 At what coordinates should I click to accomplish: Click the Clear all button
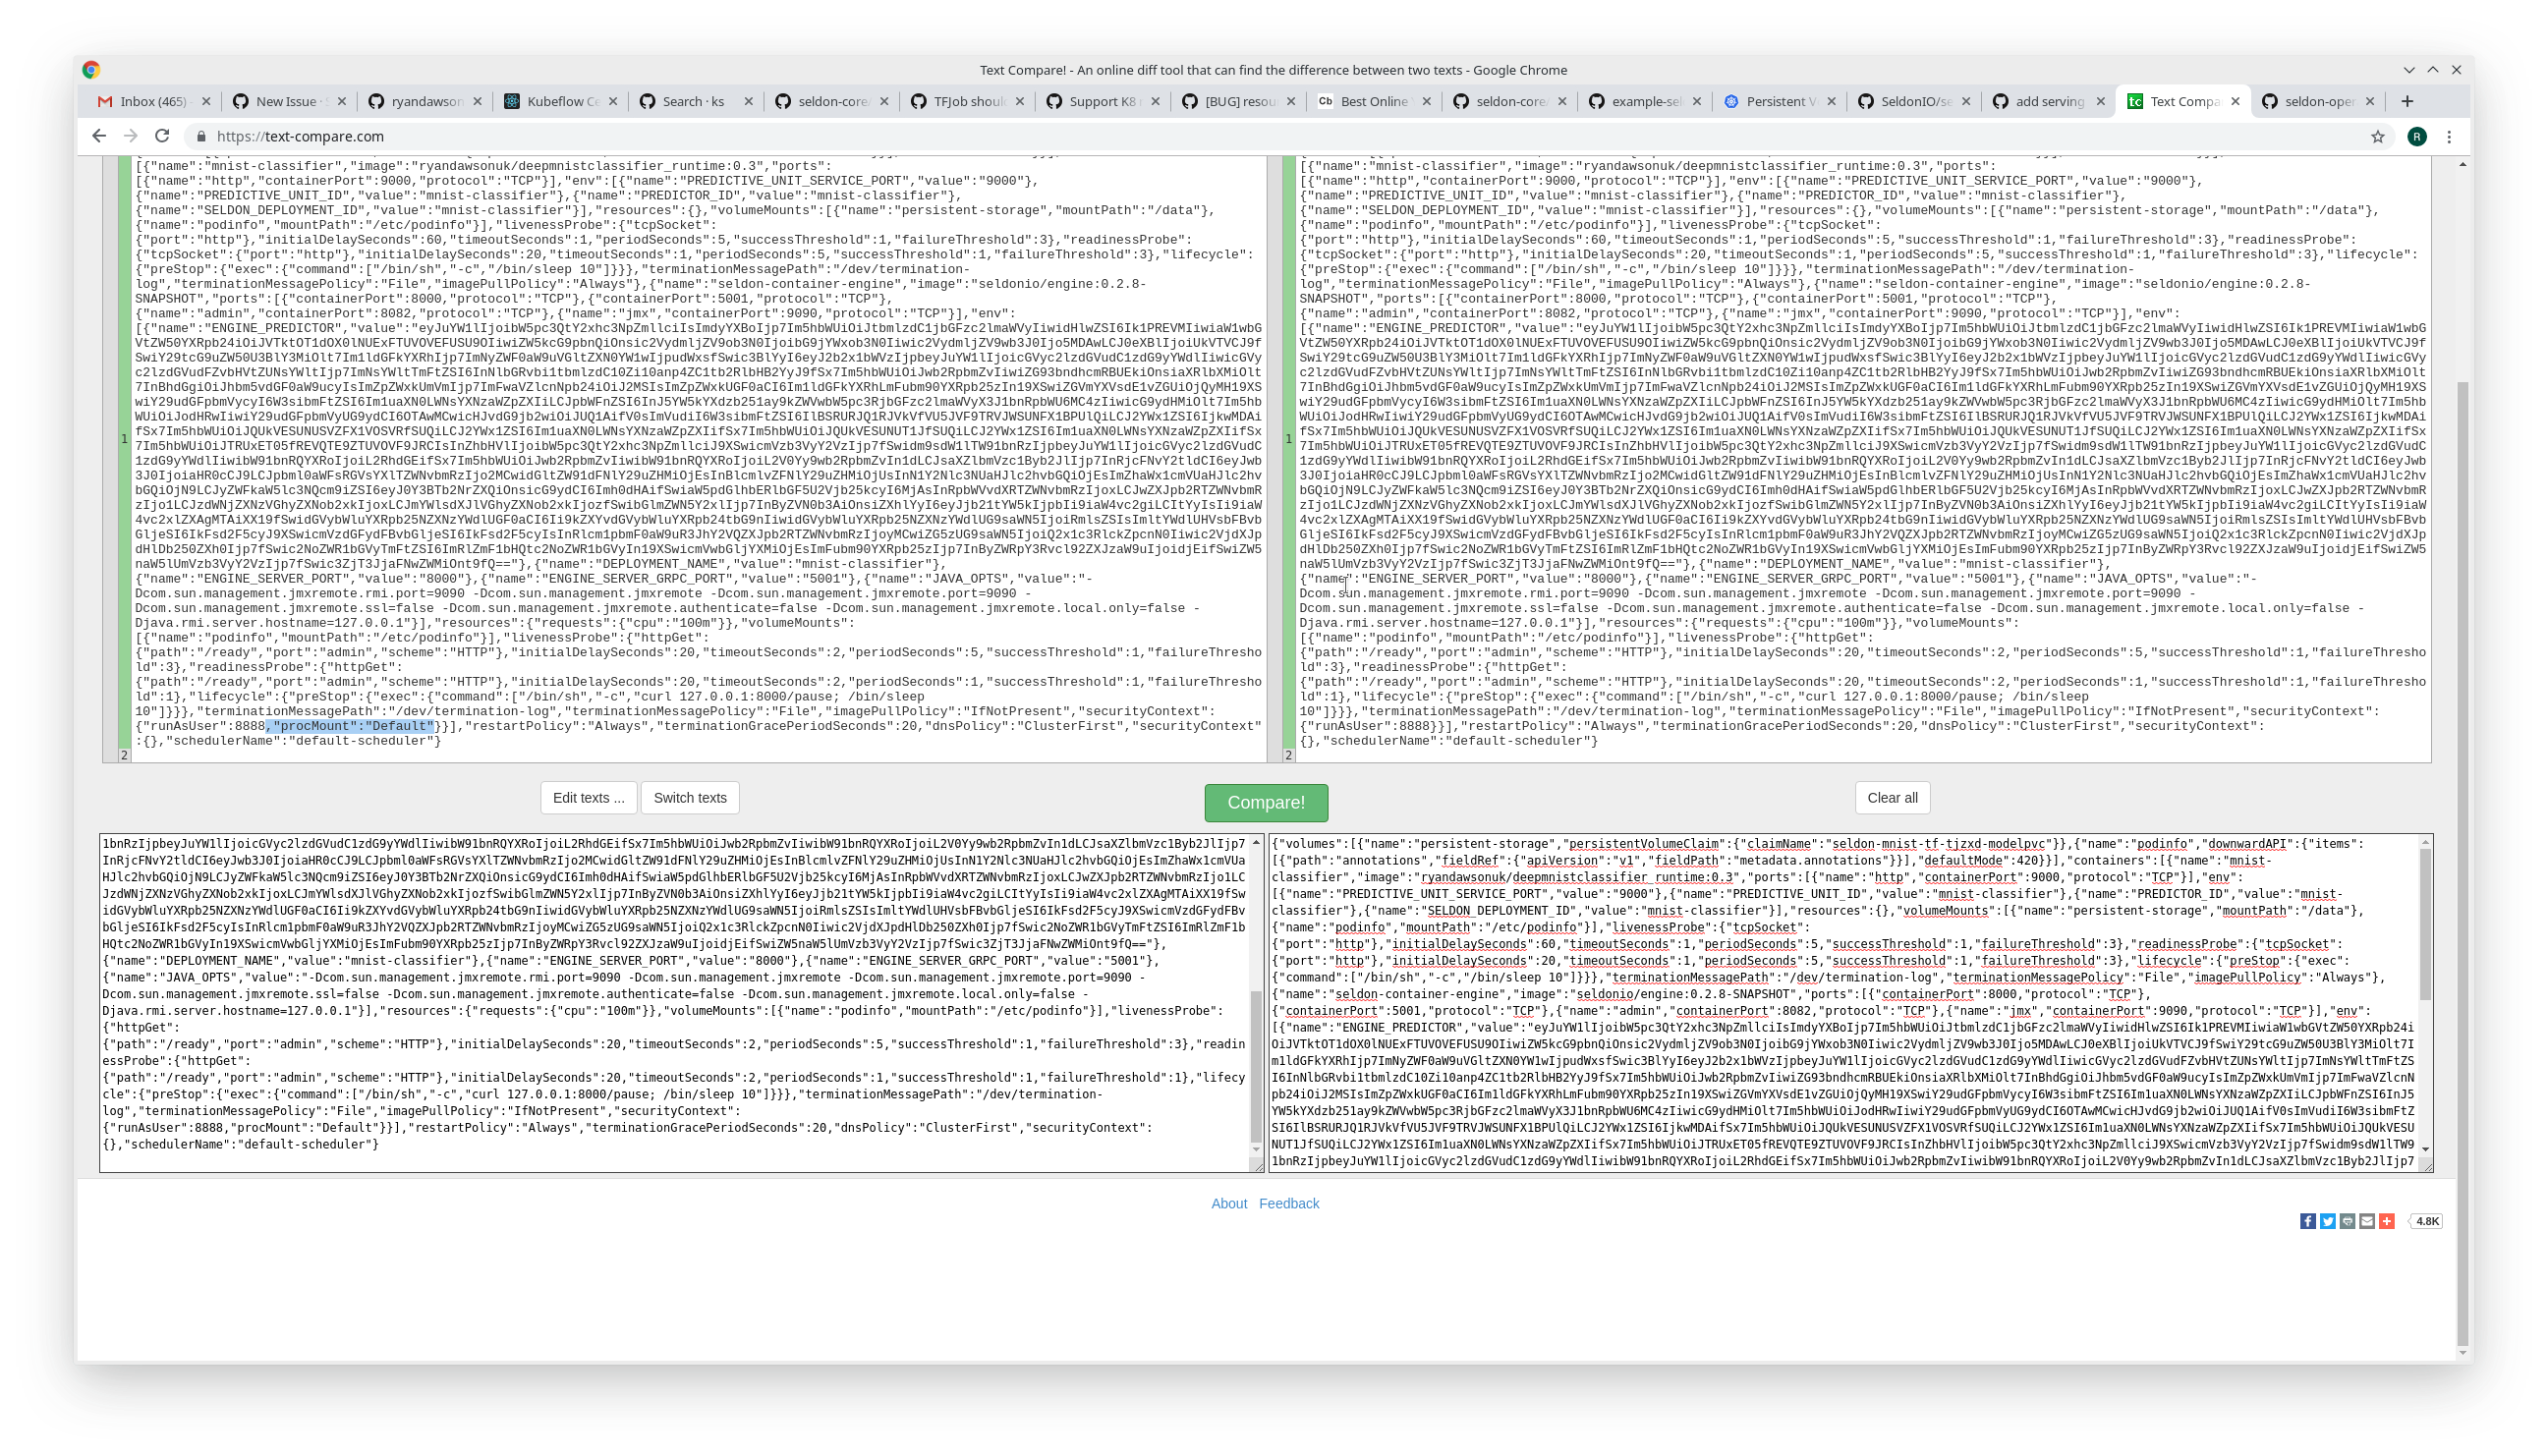coord(1891,797)
